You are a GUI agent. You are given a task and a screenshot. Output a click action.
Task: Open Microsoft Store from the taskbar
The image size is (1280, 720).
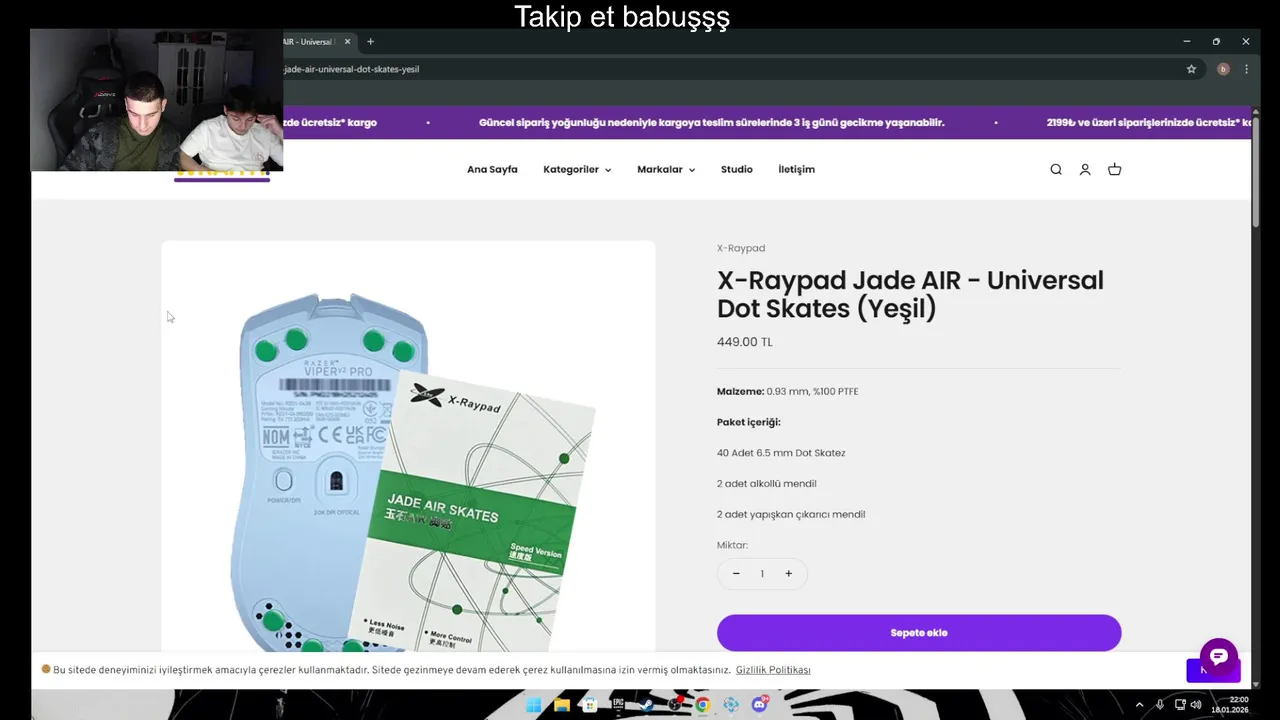pyautogui.click(x=590, y=704)
